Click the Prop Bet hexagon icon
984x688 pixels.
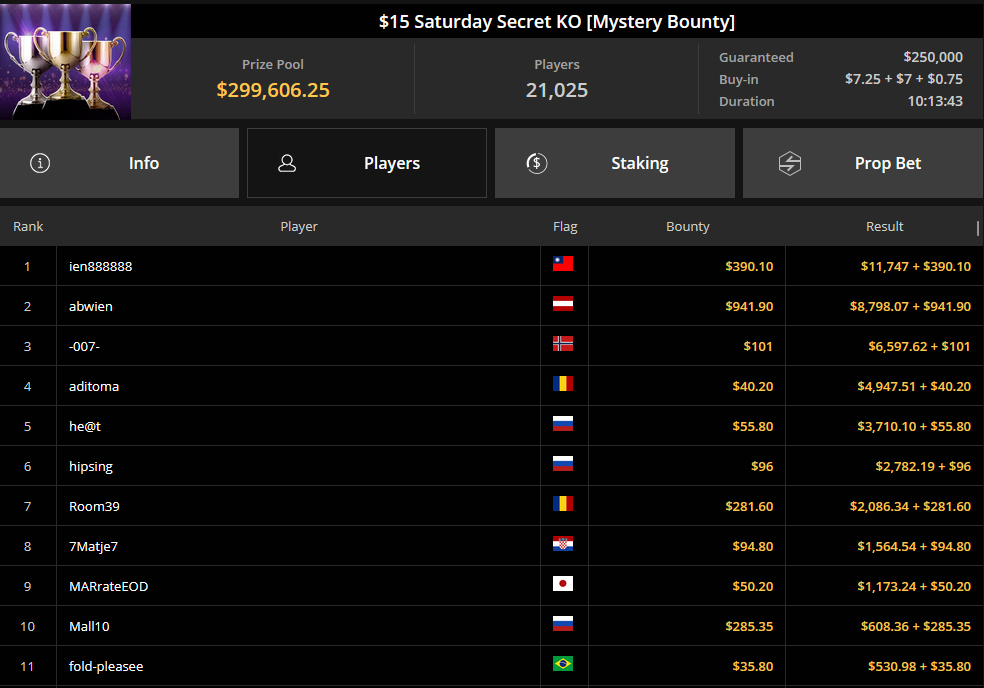(x=789, y=163)
